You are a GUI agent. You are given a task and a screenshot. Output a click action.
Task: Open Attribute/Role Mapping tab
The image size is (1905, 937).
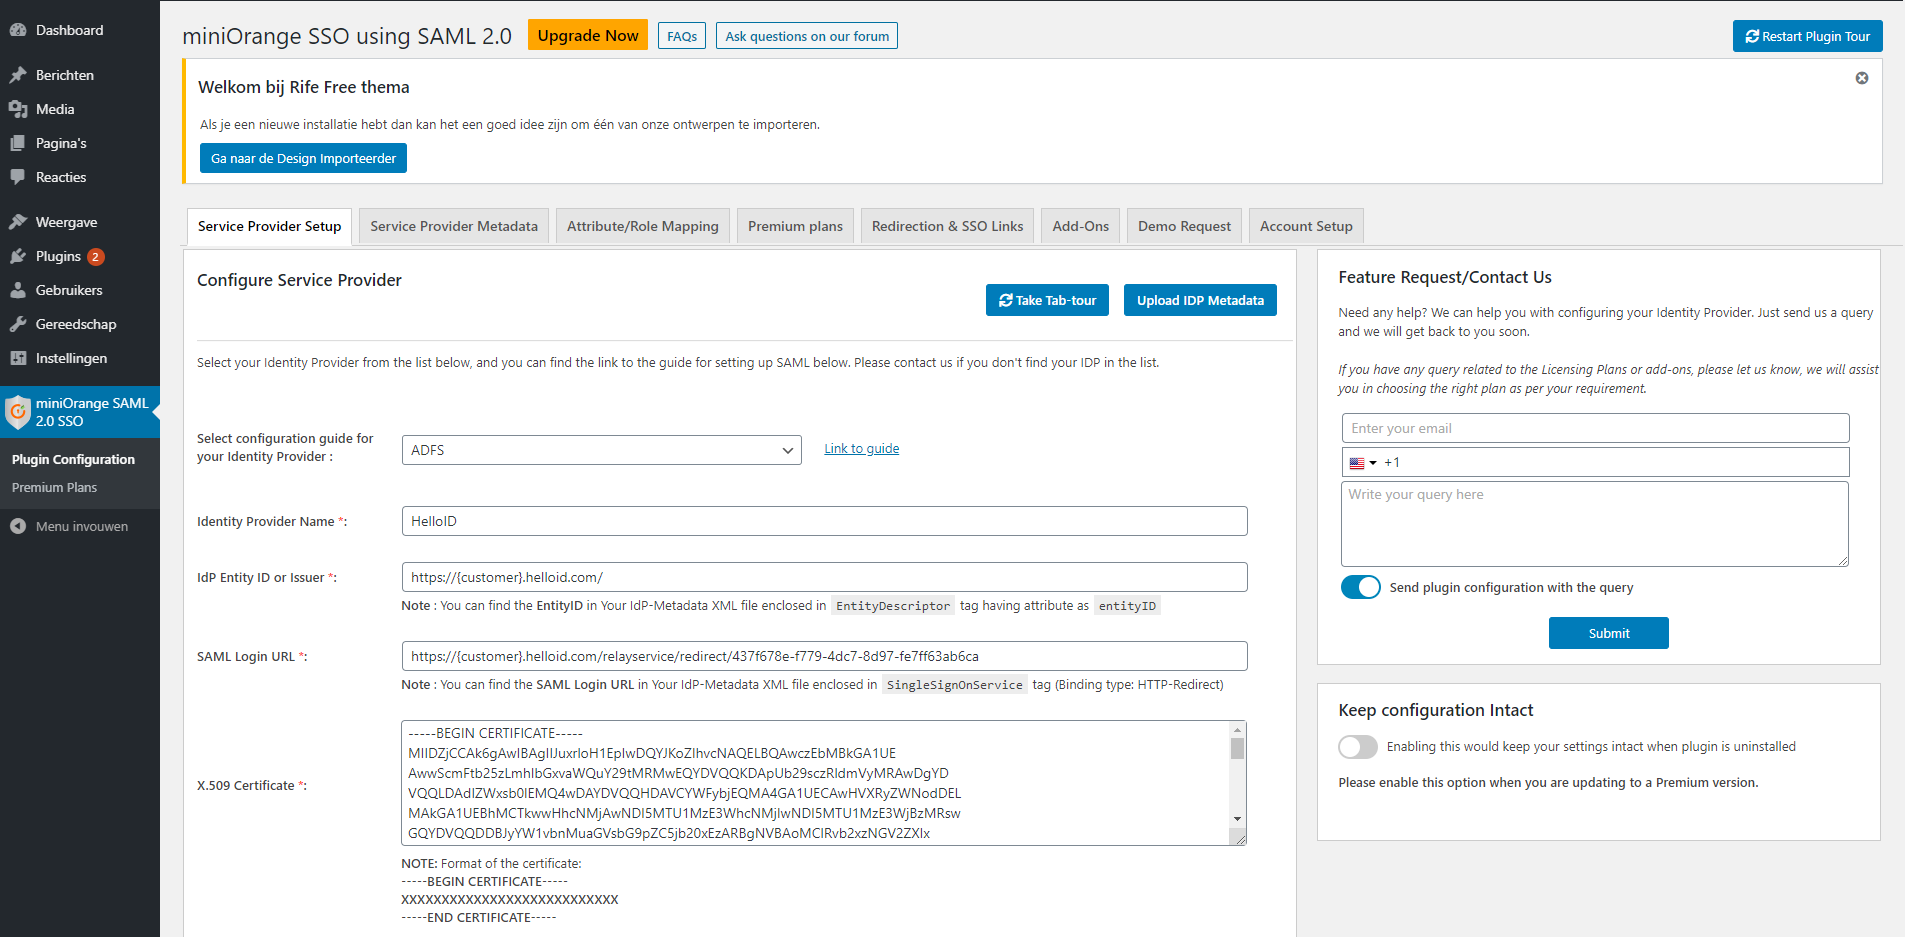[x=643, y=227]
